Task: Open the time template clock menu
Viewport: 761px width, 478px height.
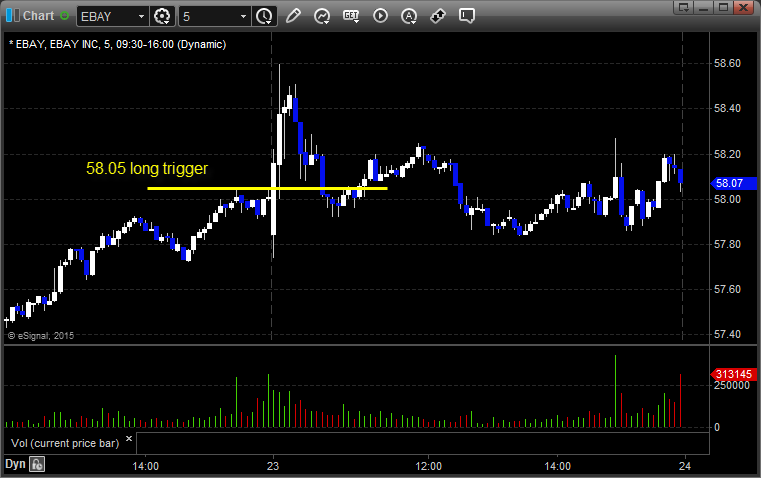Action: [x=264, y=16]
